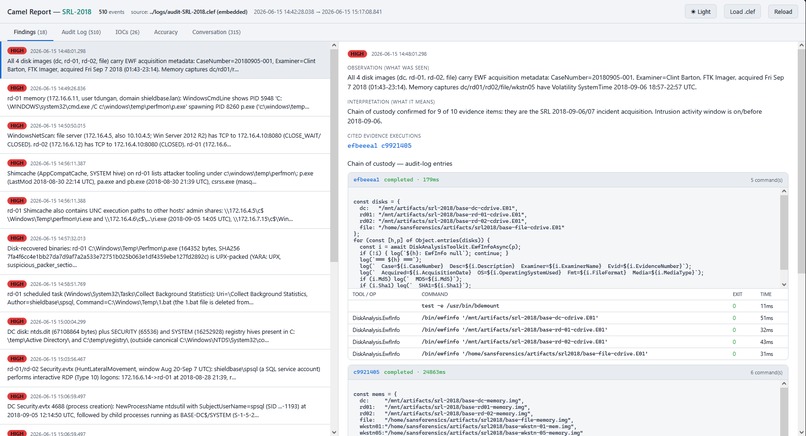Screen dimensions: 806x436
Task: Click the efbeeea1 code block scrollbar
Action: (784, 232)
